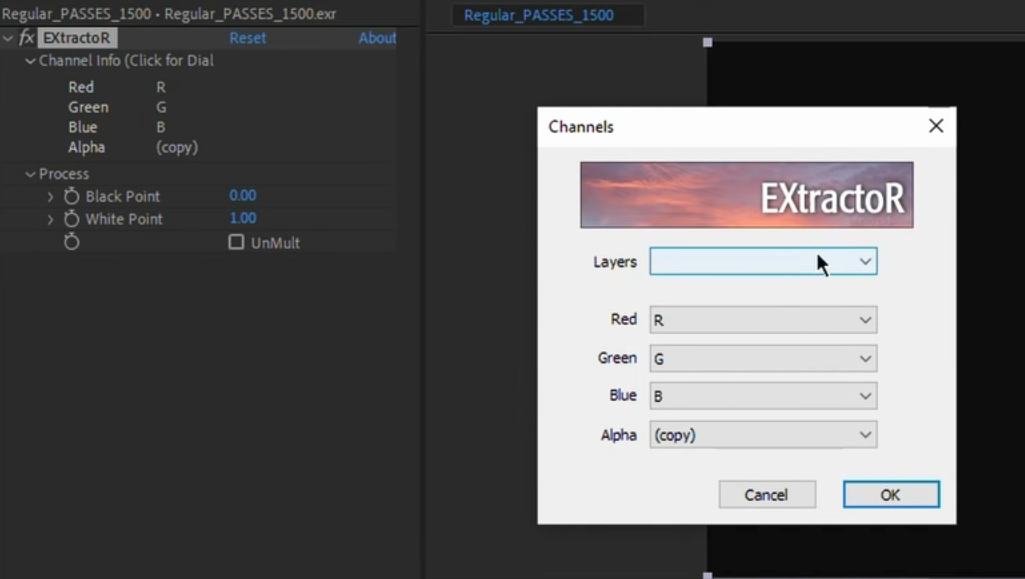
Task: Open the Alpha channel dropdown
Action: pyautogui.click(x=764, y=435)
